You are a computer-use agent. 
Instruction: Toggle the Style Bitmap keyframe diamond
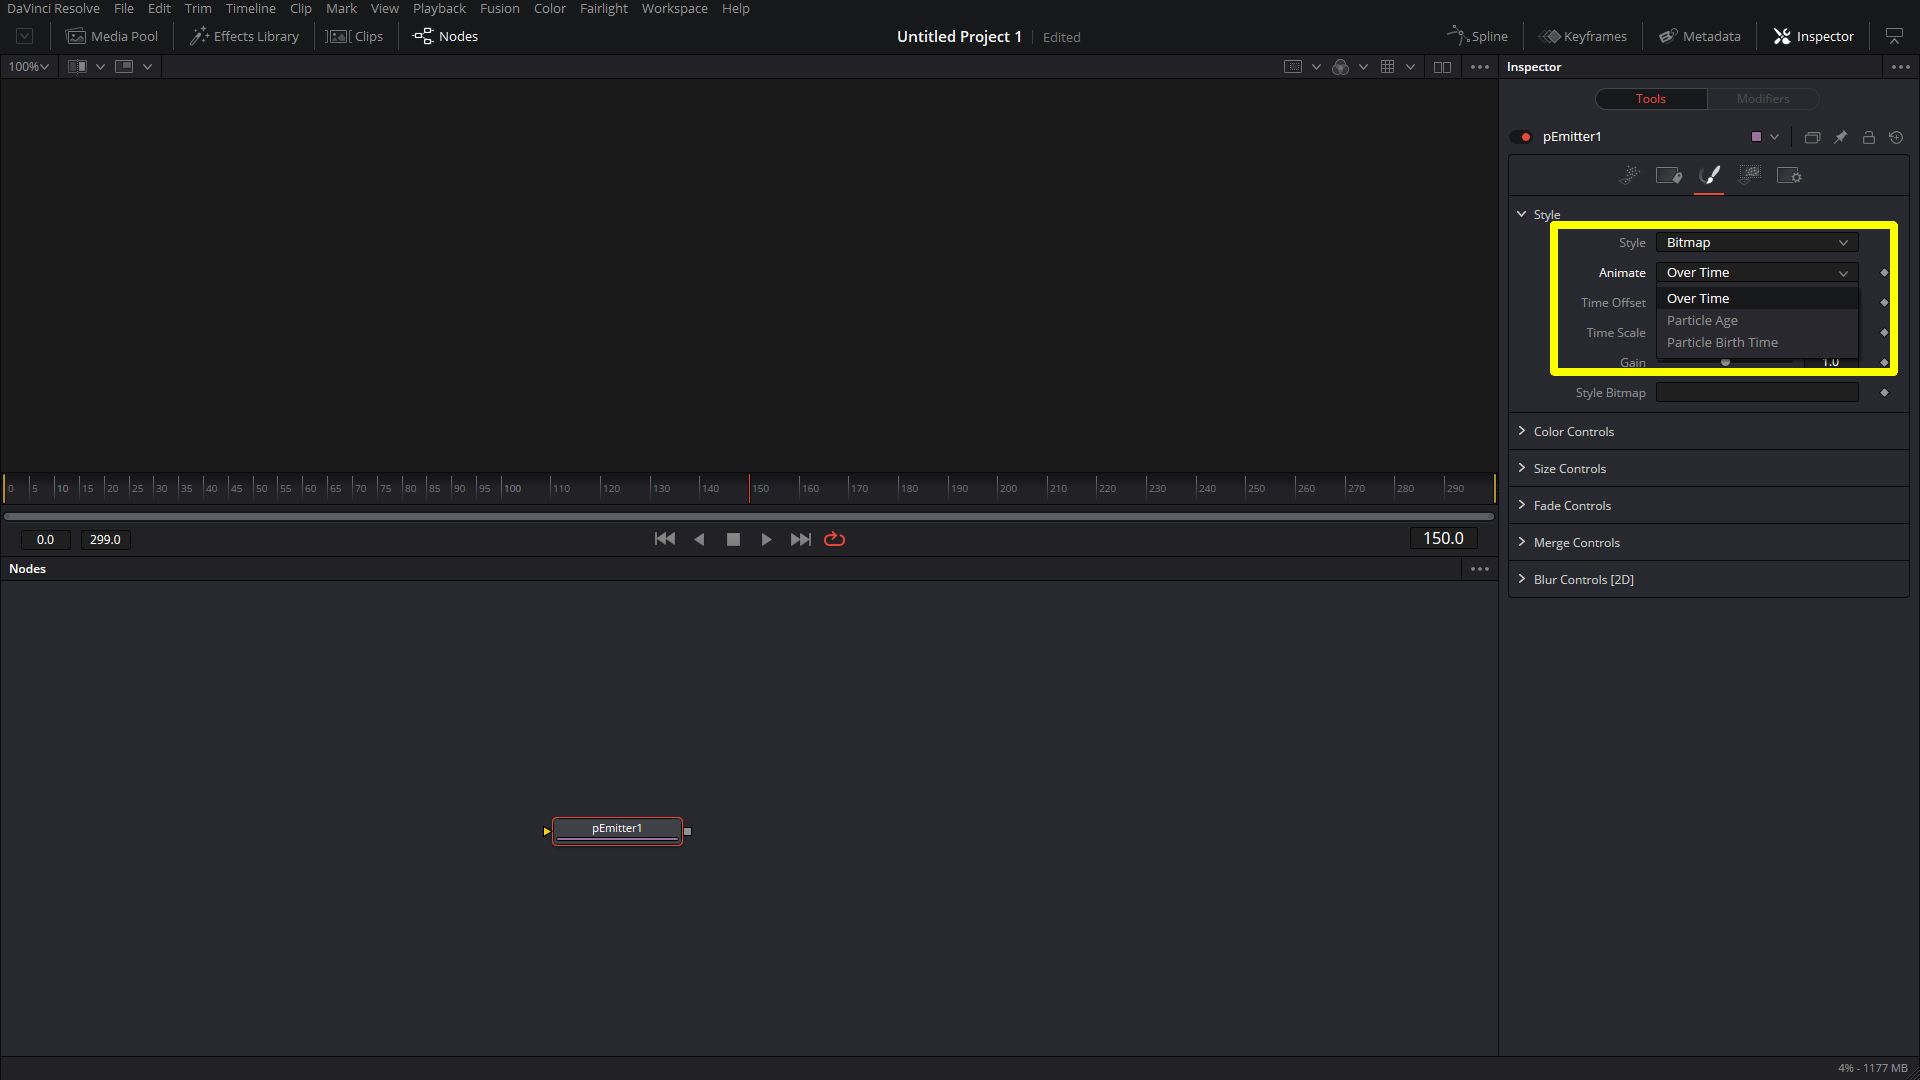[x=1885, y=393]
